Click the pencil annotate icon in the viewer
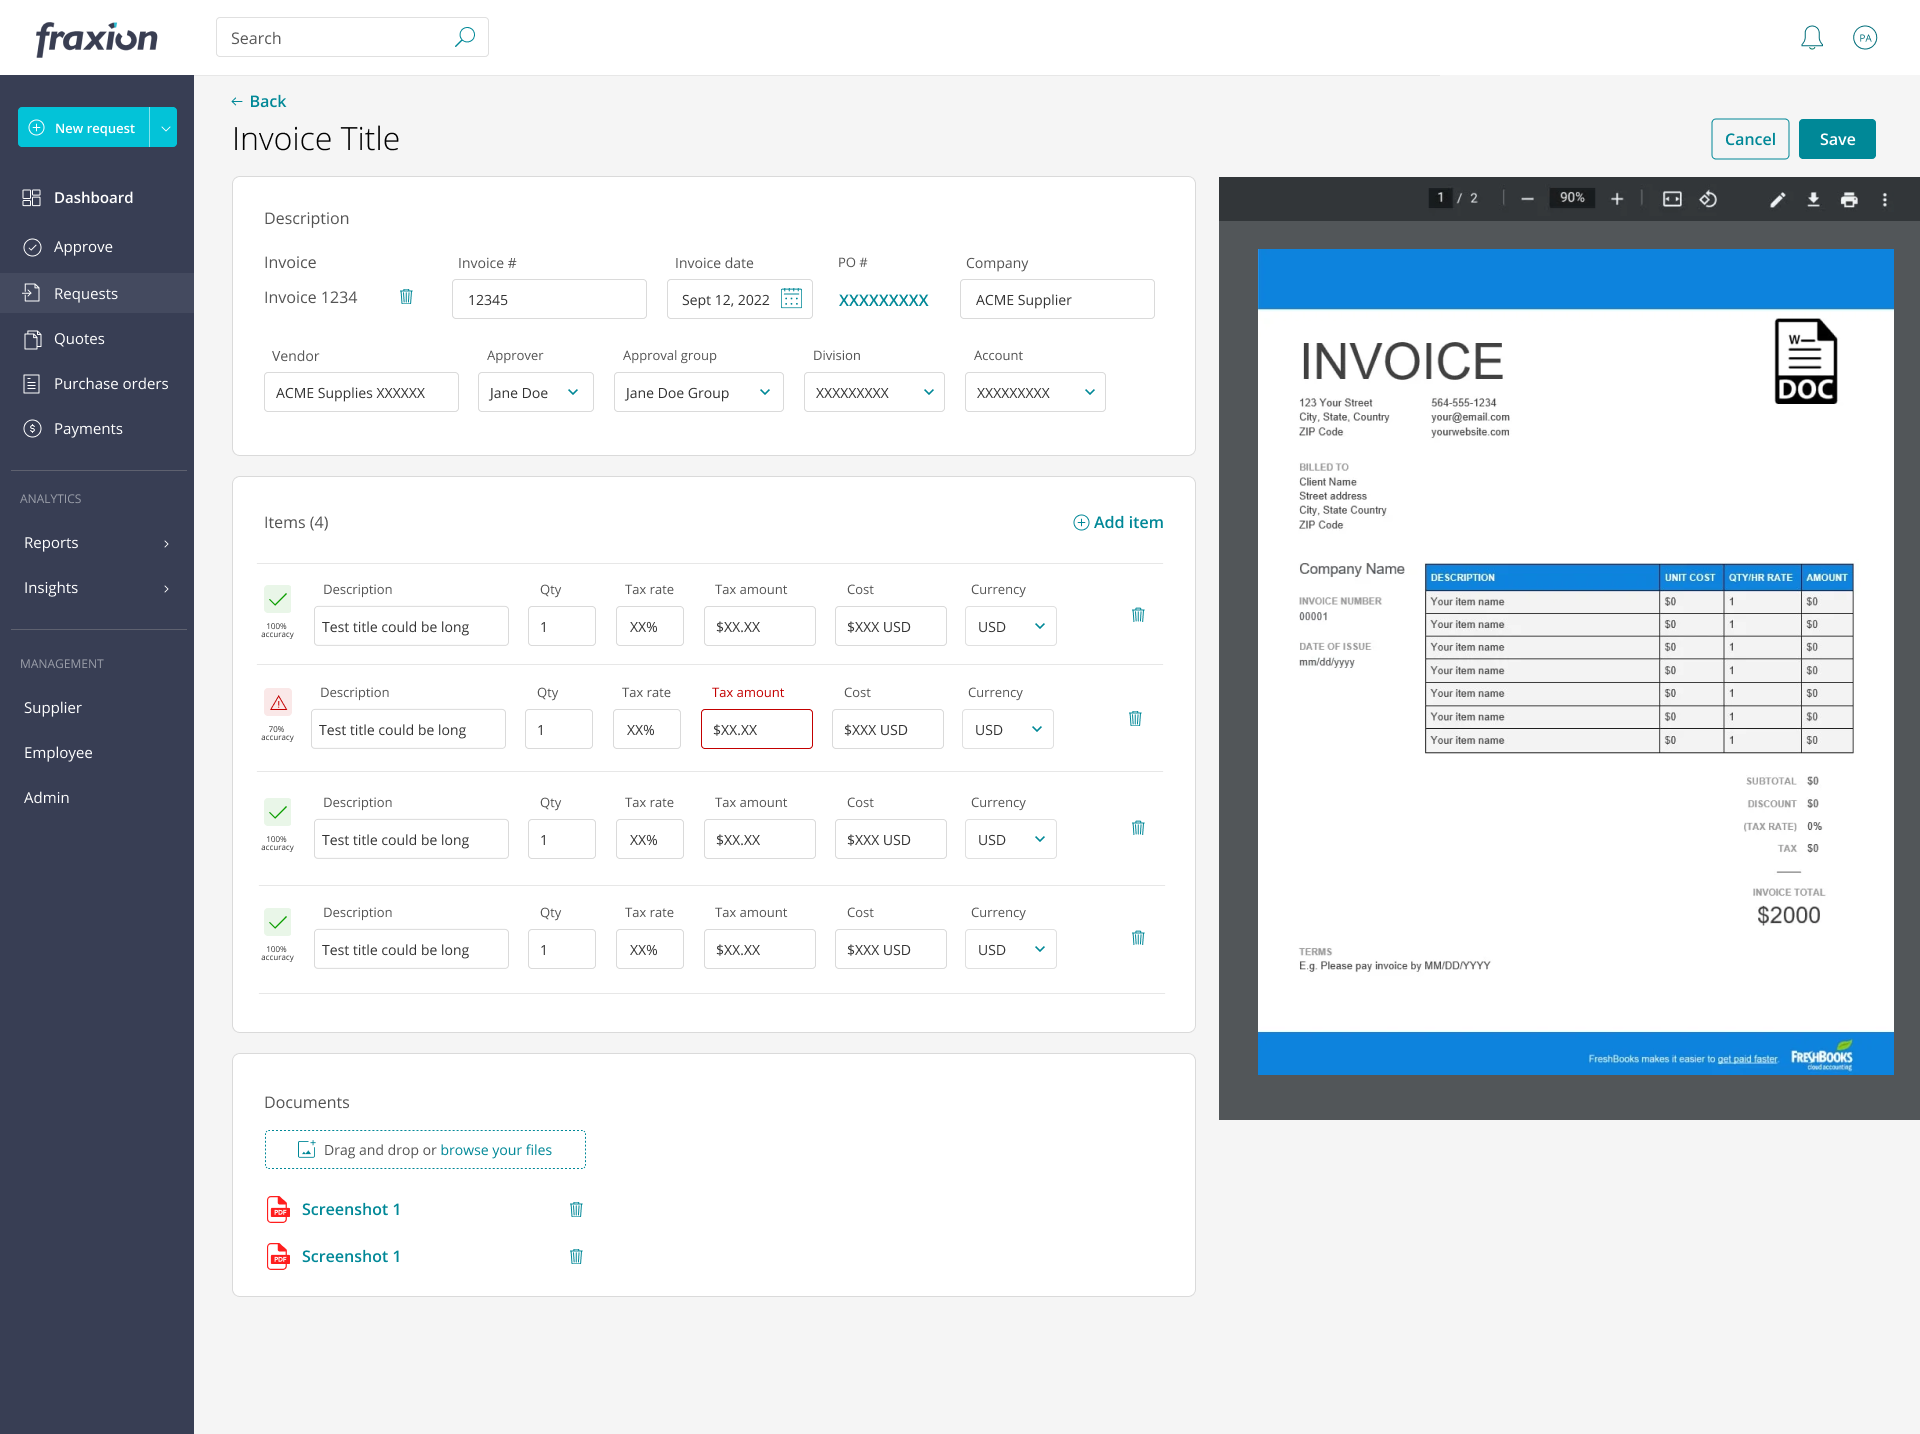This screenshot has height=1434, width=1920. (1777, 199)
